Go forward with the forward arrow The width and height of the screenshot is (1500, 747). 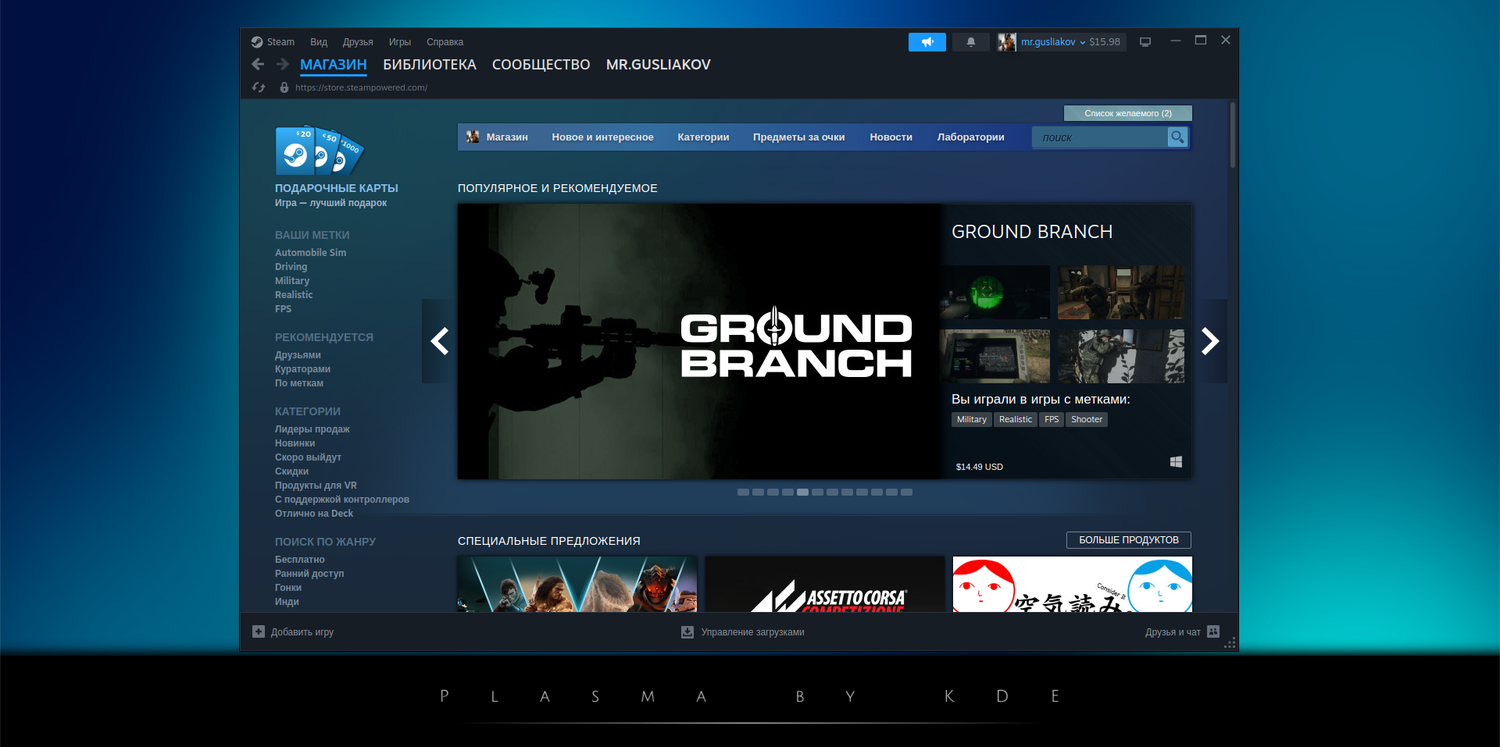(282, 65)
